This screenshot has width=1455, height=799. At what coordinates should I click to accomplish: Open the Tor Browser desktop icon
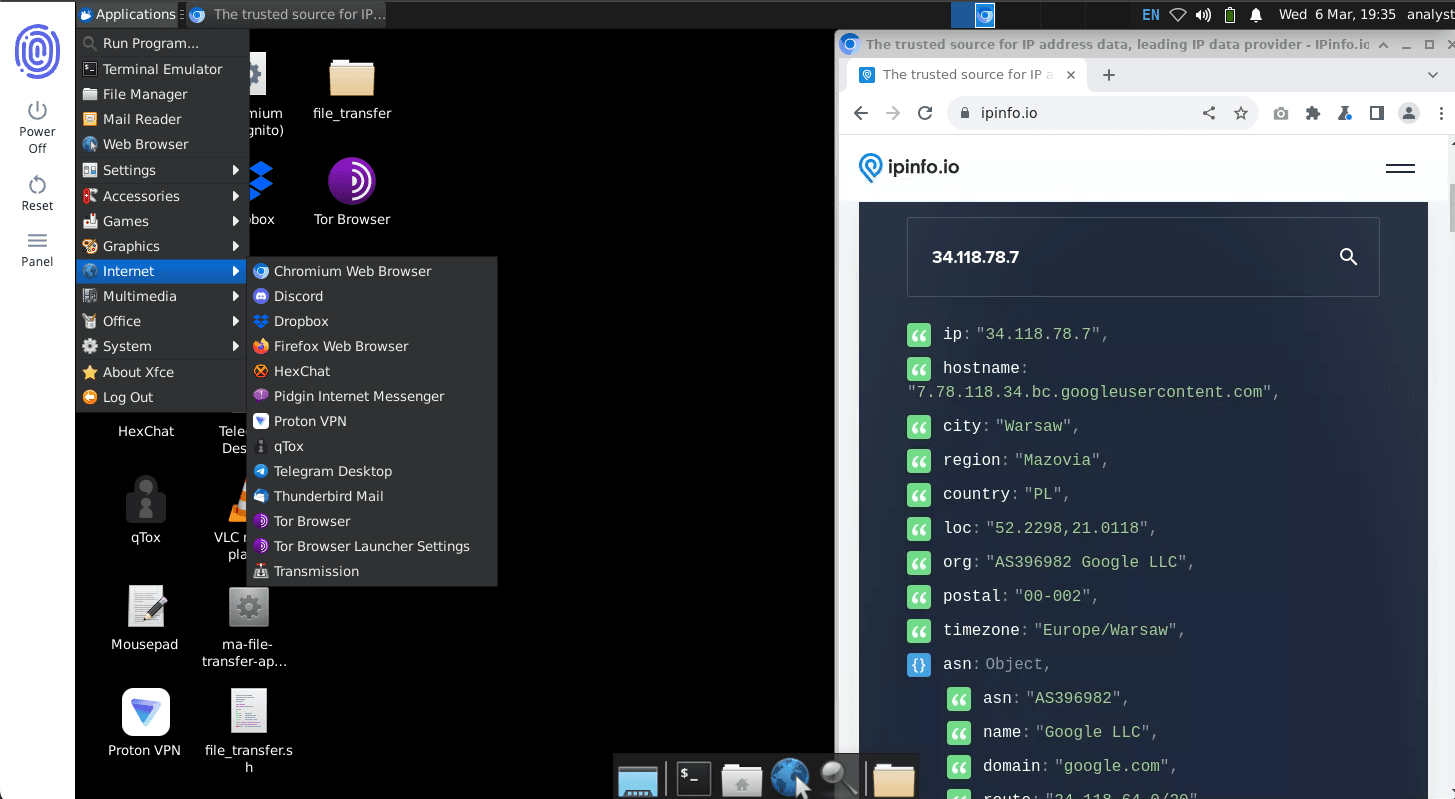click(x=351, y=182)
